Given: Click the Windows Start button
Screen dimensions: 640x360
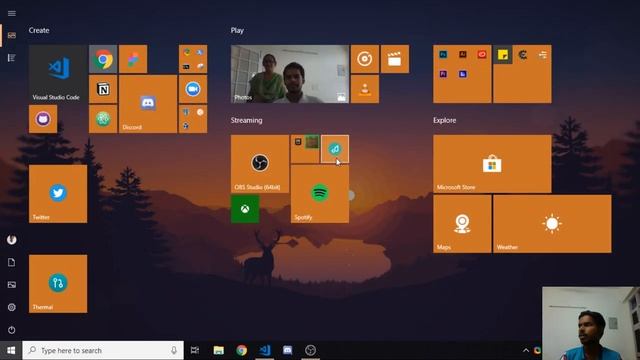Looking at the screenshot, I should coord(11,350).
